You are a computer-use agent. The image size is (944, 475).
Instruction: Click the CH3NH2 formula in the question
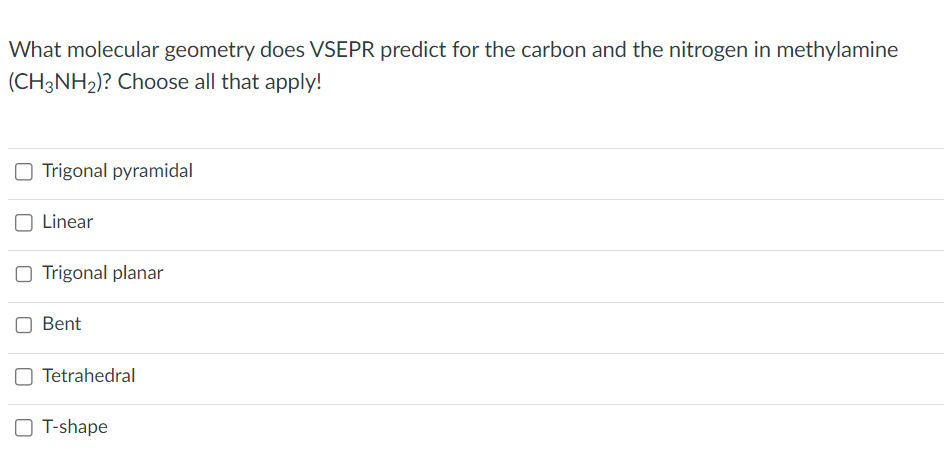click(x=55, y=82)
